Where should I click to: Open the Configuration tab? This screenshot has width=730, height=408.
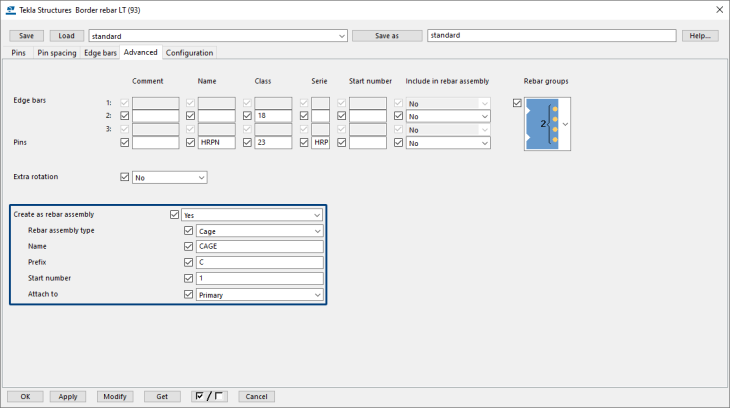coord(189,52)
